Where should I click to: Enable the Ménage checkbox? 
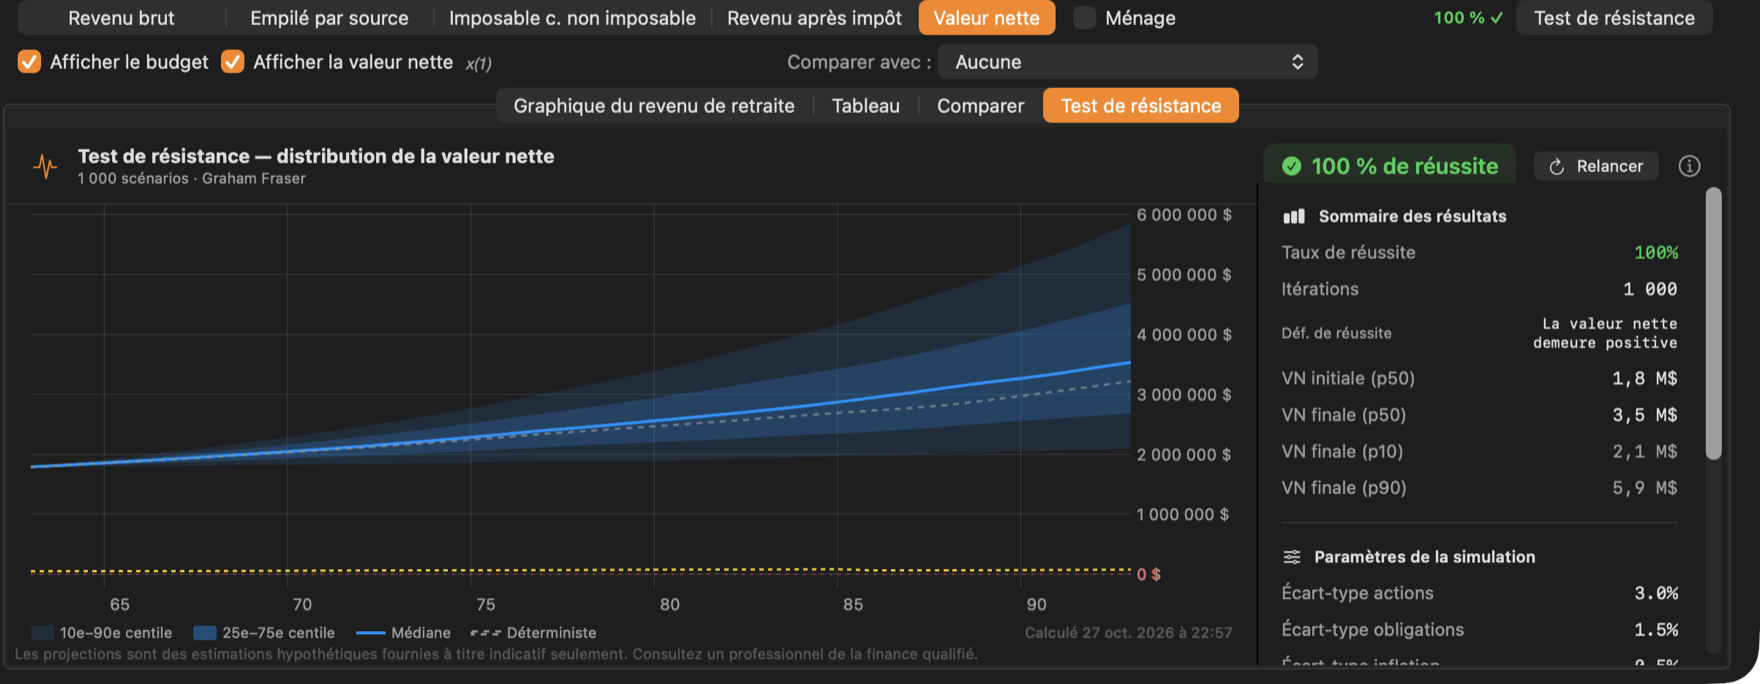click(x=1084, y=18)
